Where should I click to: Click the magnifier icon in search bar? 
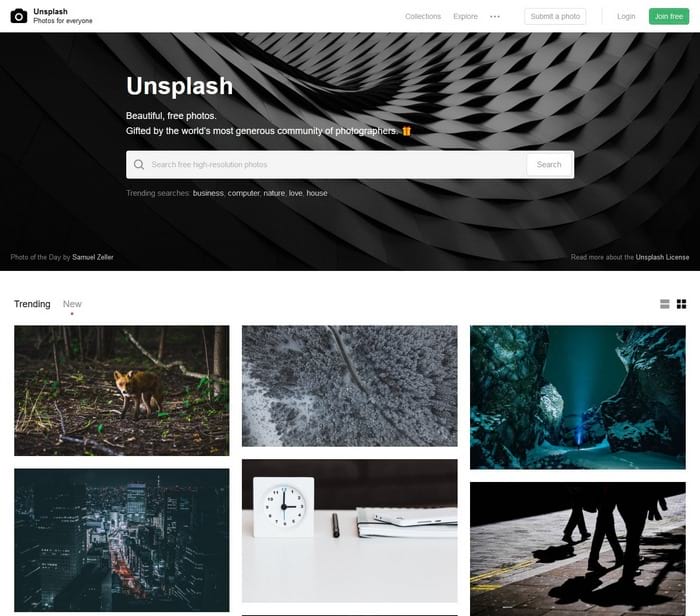tap(139, 165)
